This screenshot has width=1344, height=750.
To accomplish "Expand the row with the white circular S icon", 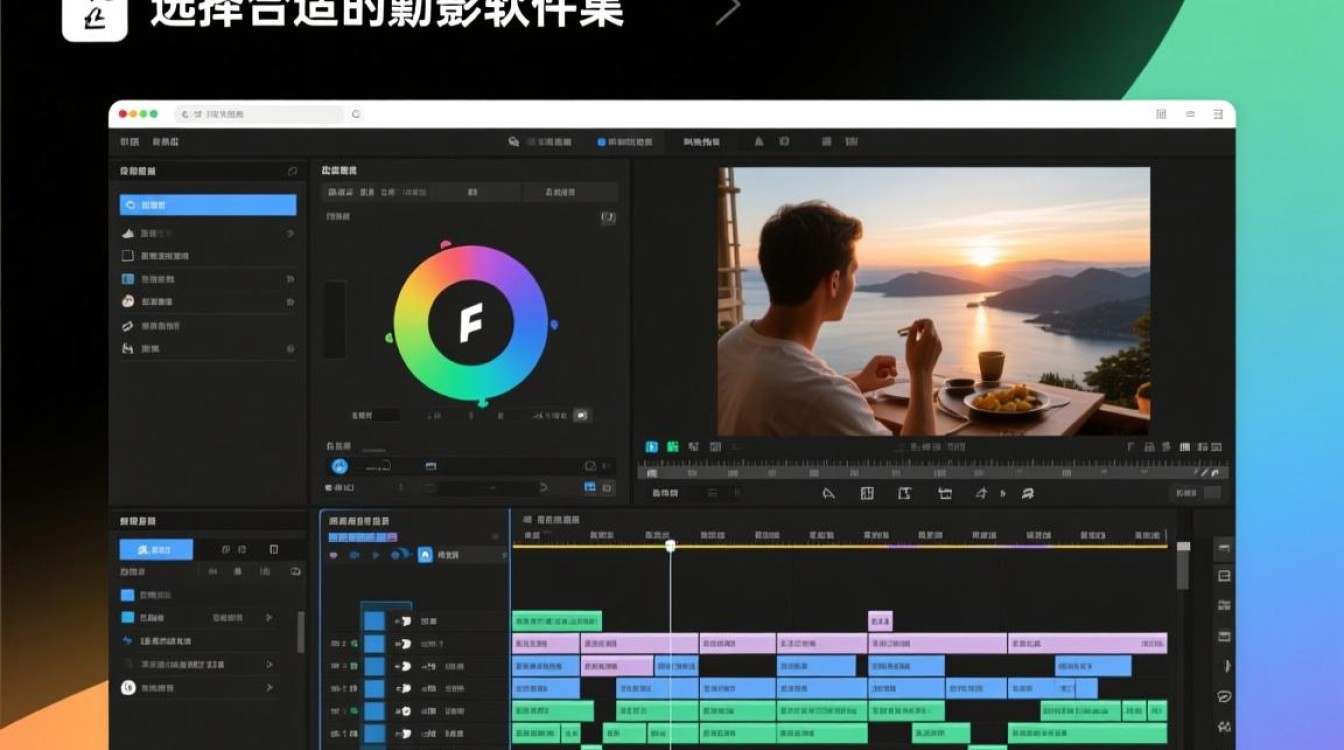I will pos(268,687).
